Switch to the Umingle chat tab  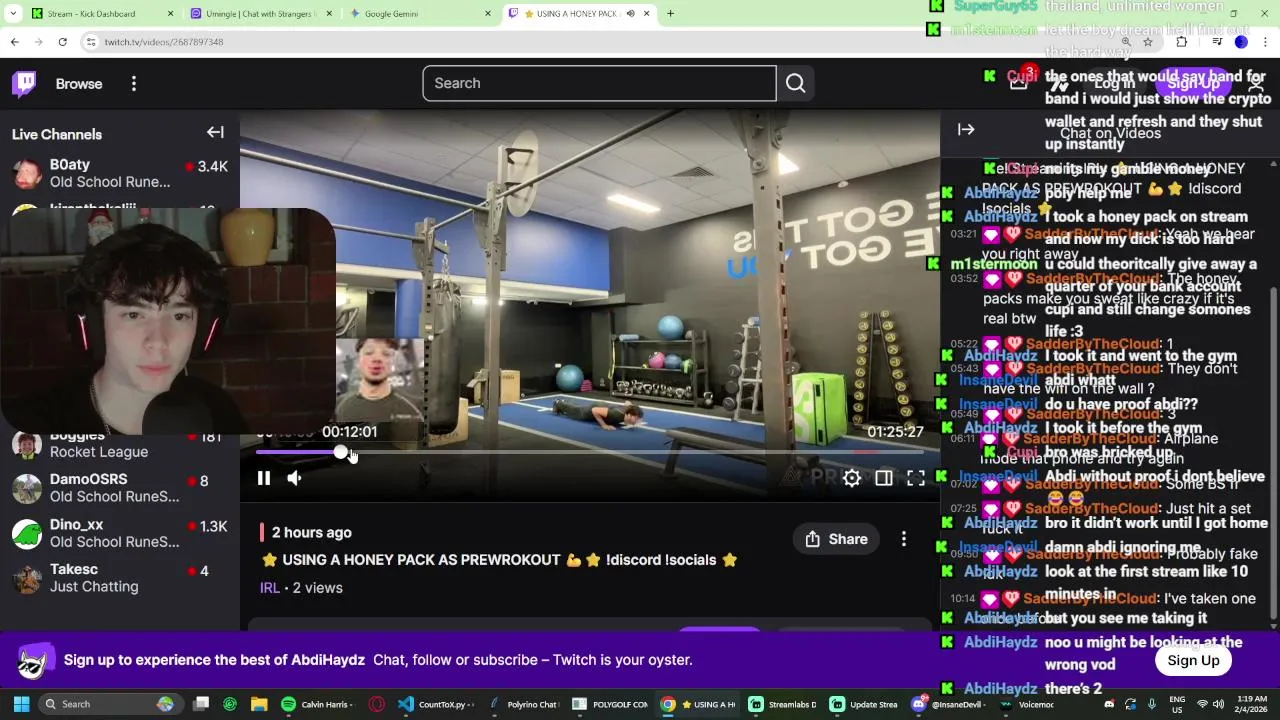click(x=260, y=14)
